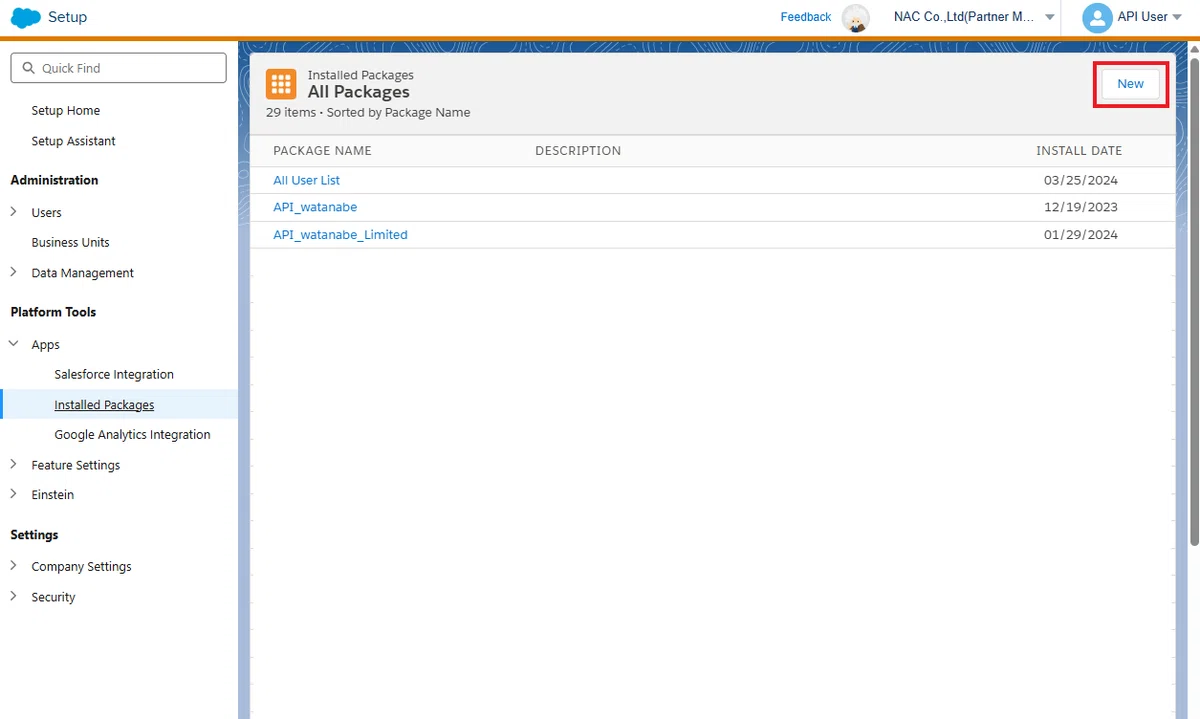1200x719 pixels.
Task: Open the API_watanabe package
Action: (315, 207)
